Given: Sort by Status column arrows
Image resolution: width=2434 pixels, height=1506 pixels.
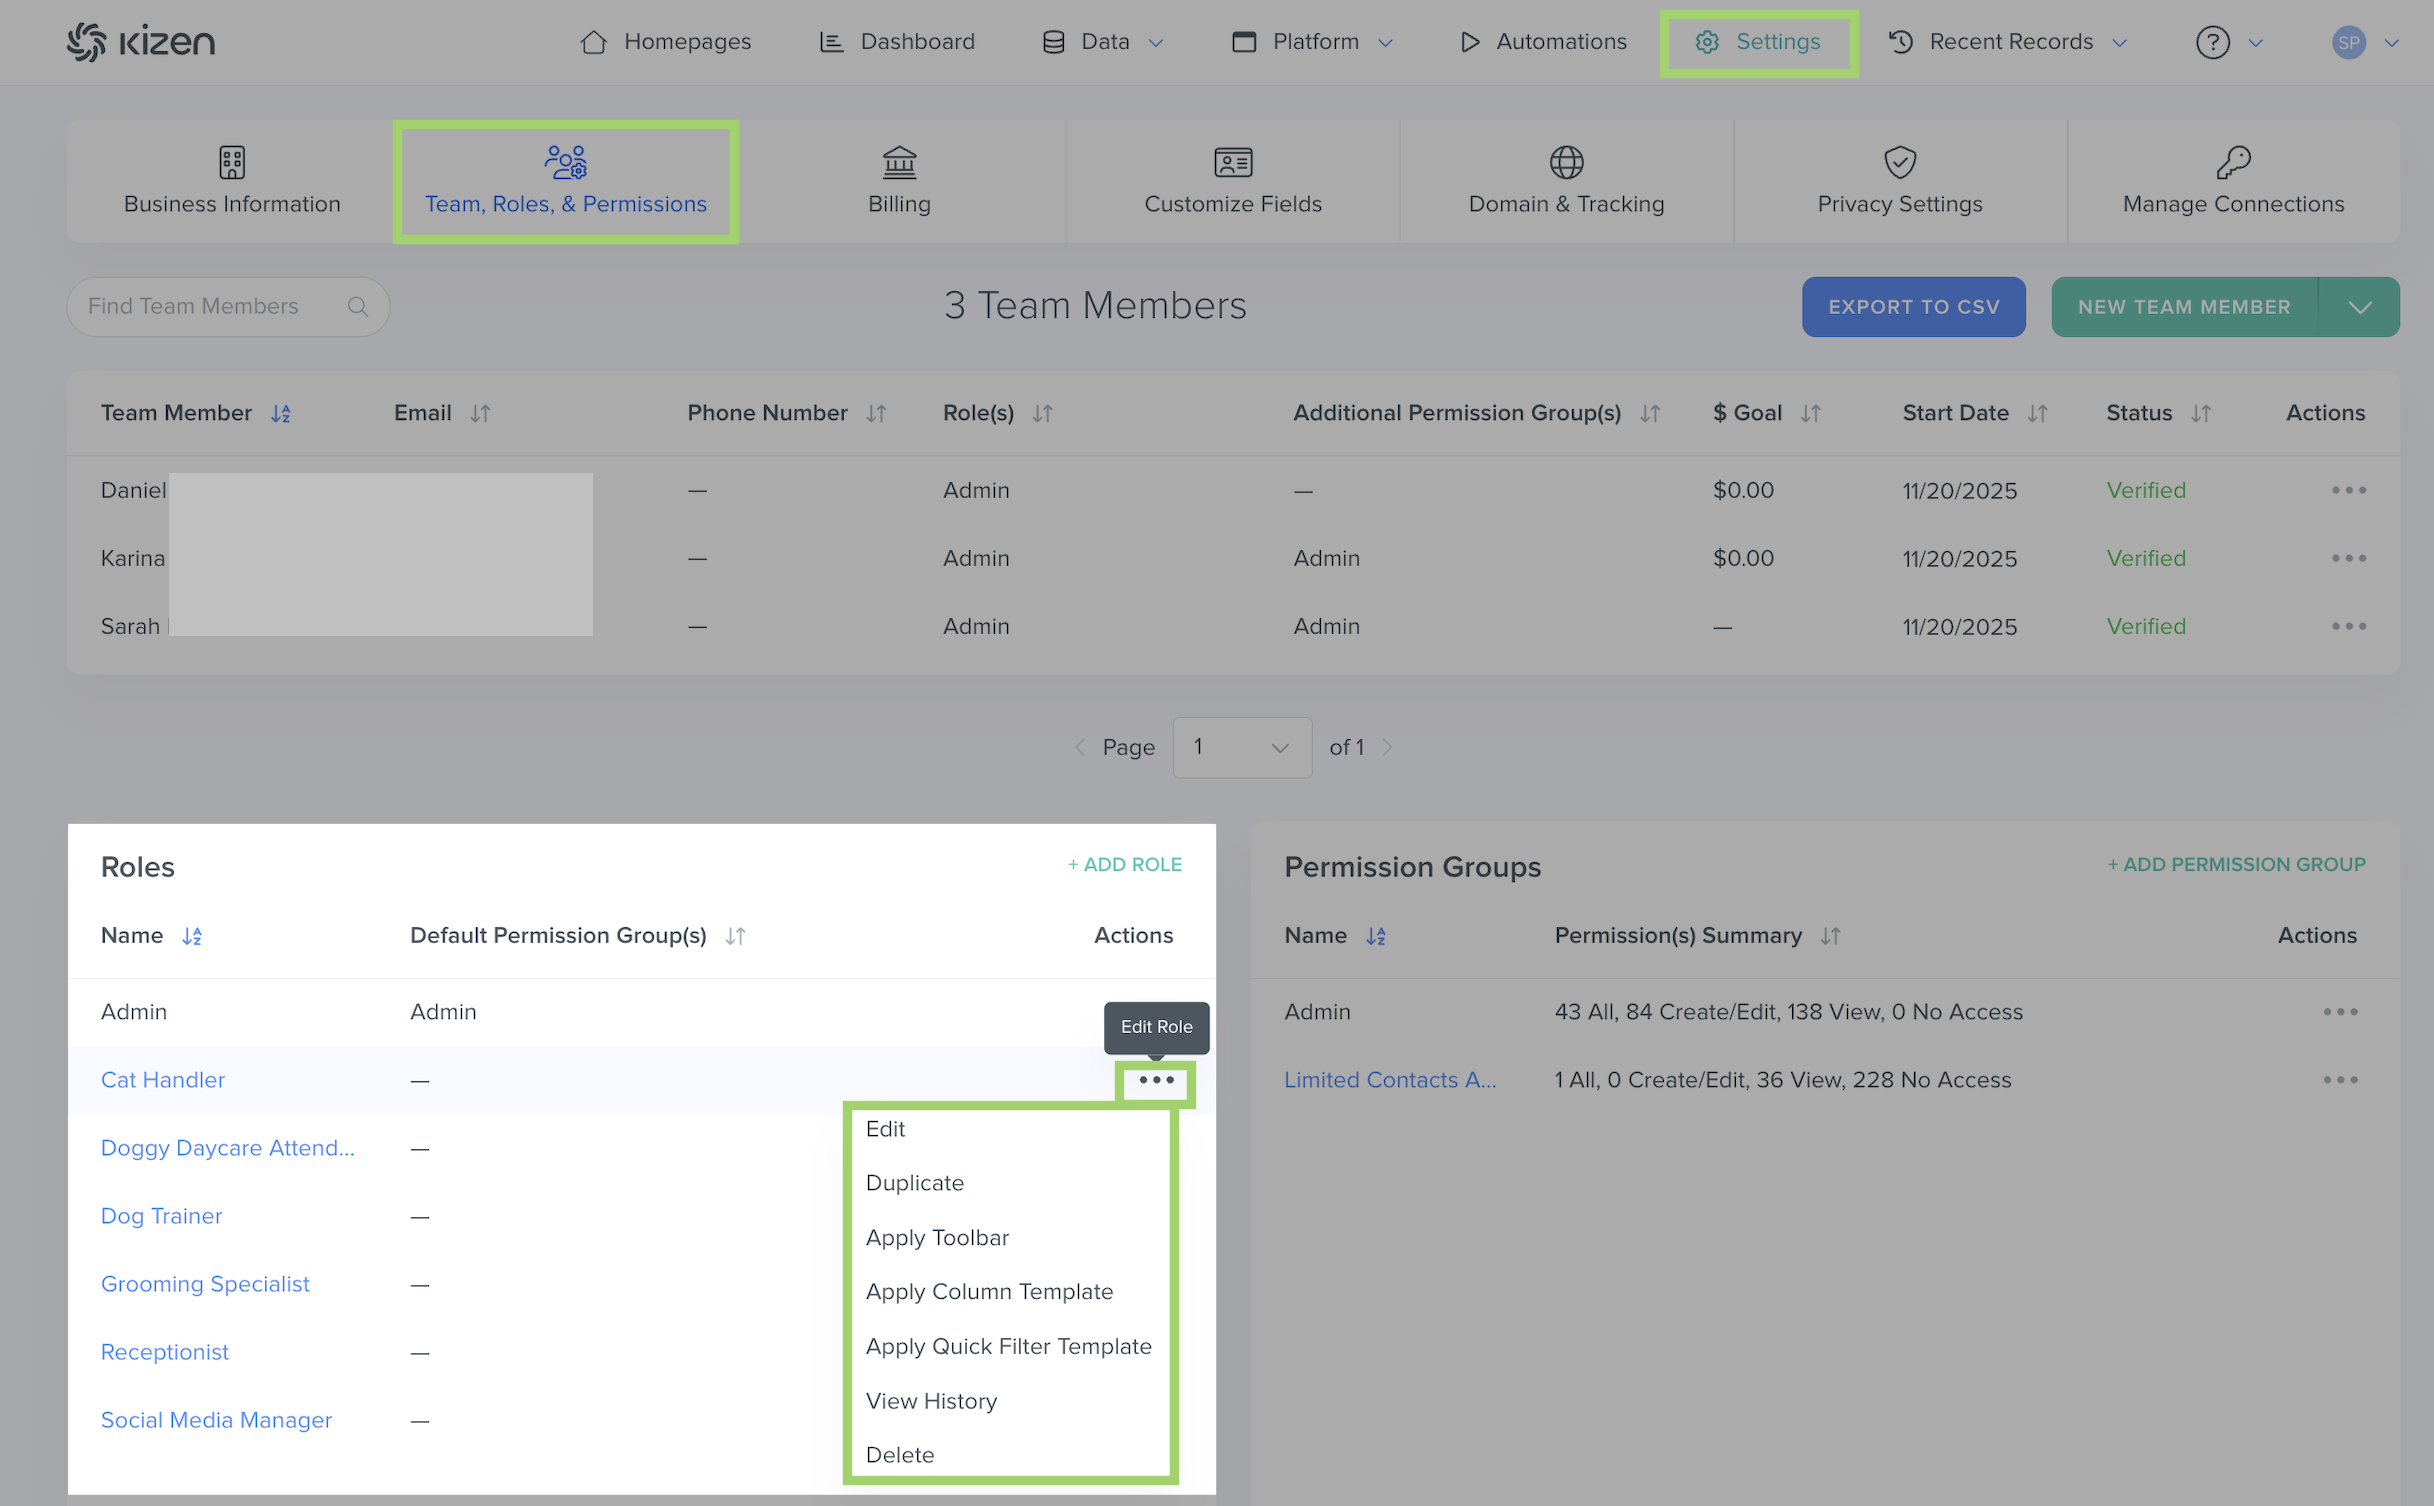Looking at the screenshot, I should 2200,413.
